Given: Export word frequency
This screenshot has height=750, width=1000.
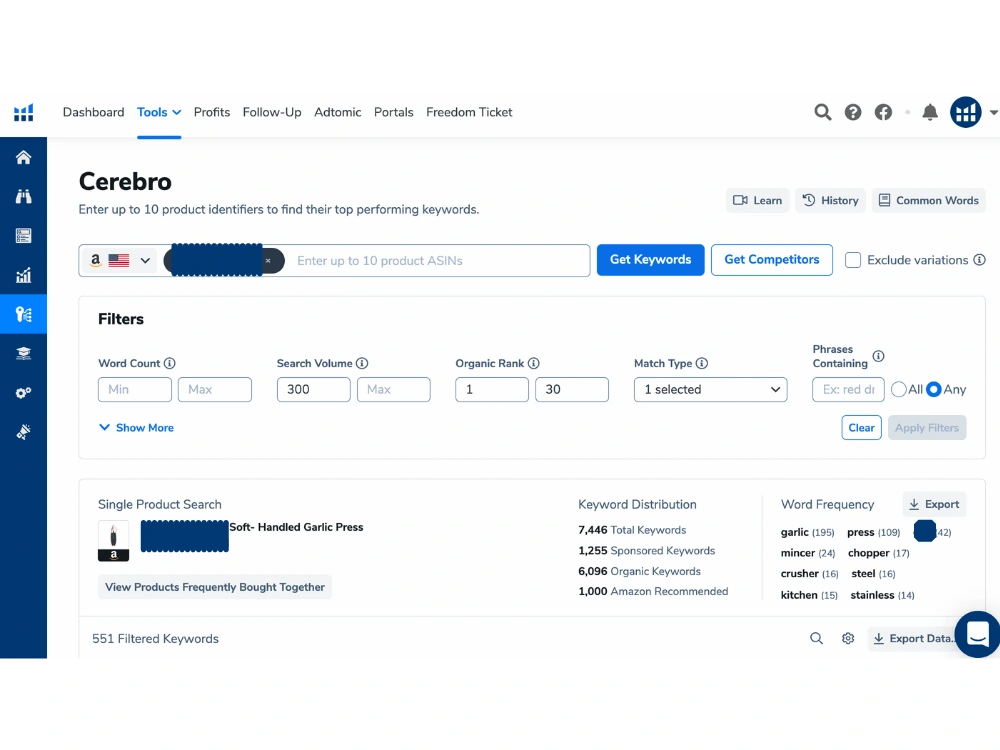Looking at the screenshot, I should click(934, 504).
